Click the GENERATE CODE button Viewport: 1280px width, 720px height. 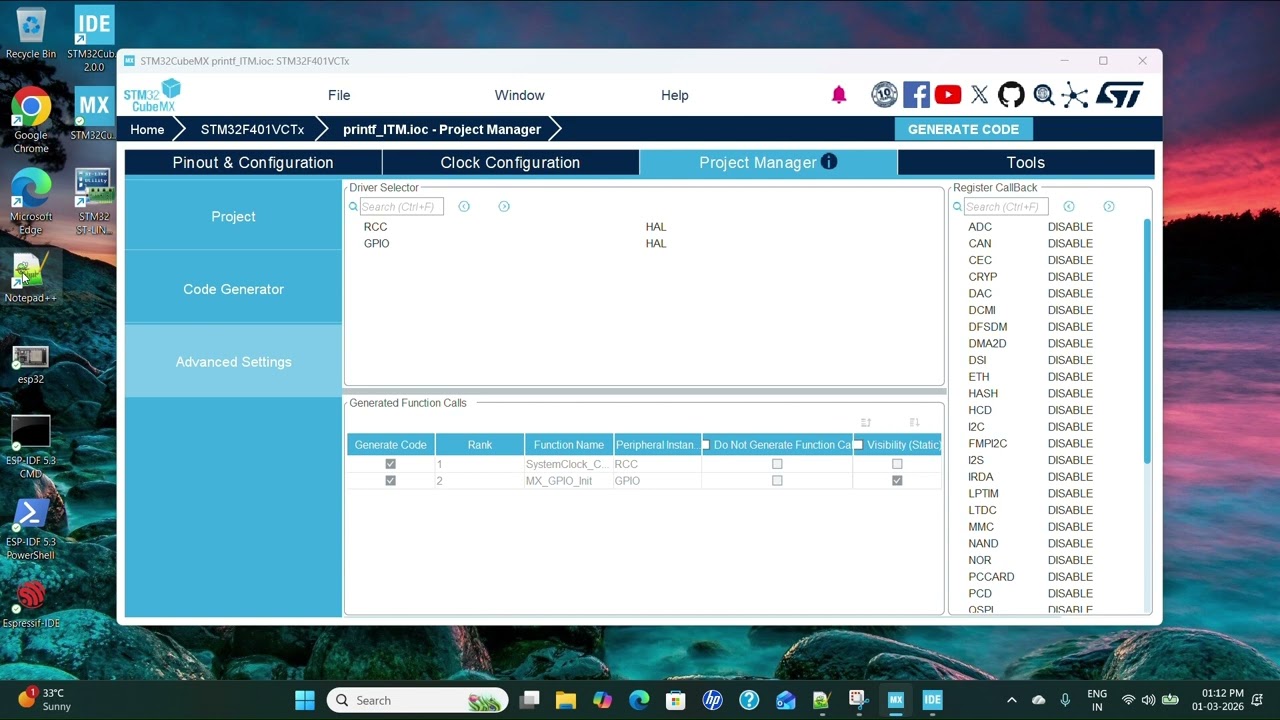(963, 129)
